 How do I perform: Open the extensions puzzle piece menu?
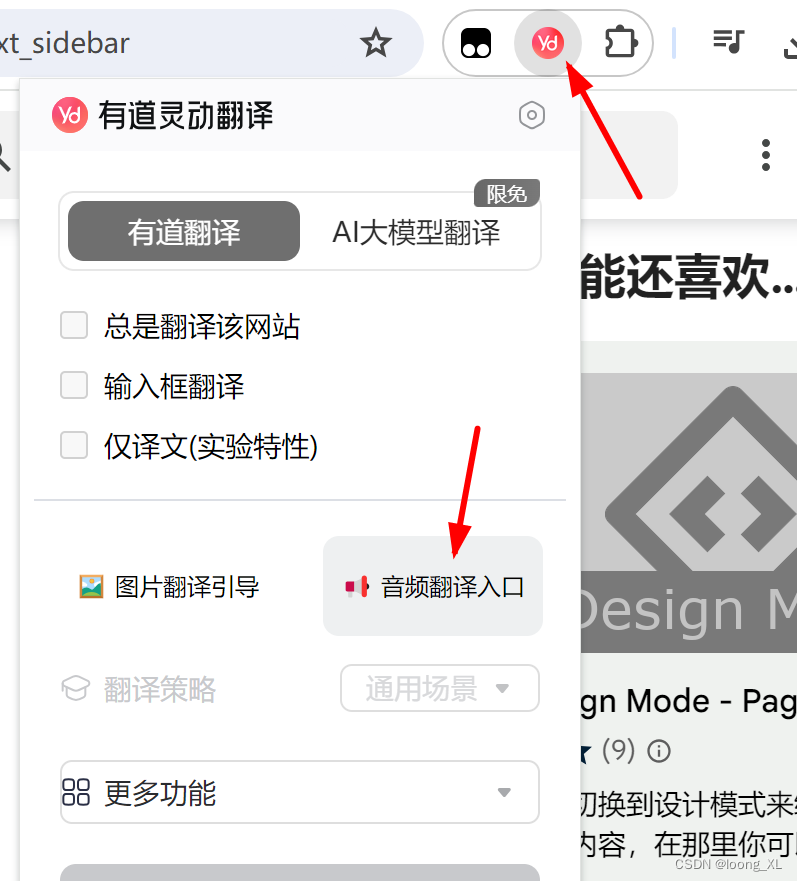(621, 43)
